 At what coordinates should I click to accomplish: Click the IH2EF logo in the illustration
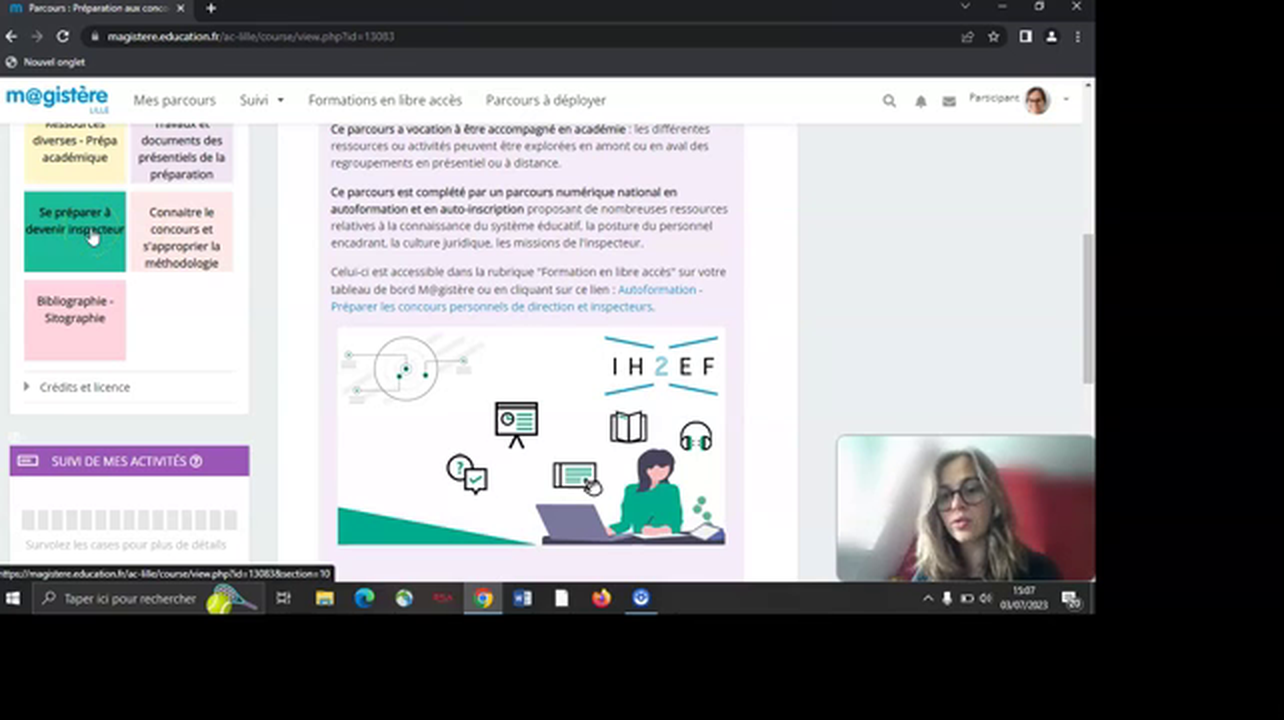tap(661, 366)
